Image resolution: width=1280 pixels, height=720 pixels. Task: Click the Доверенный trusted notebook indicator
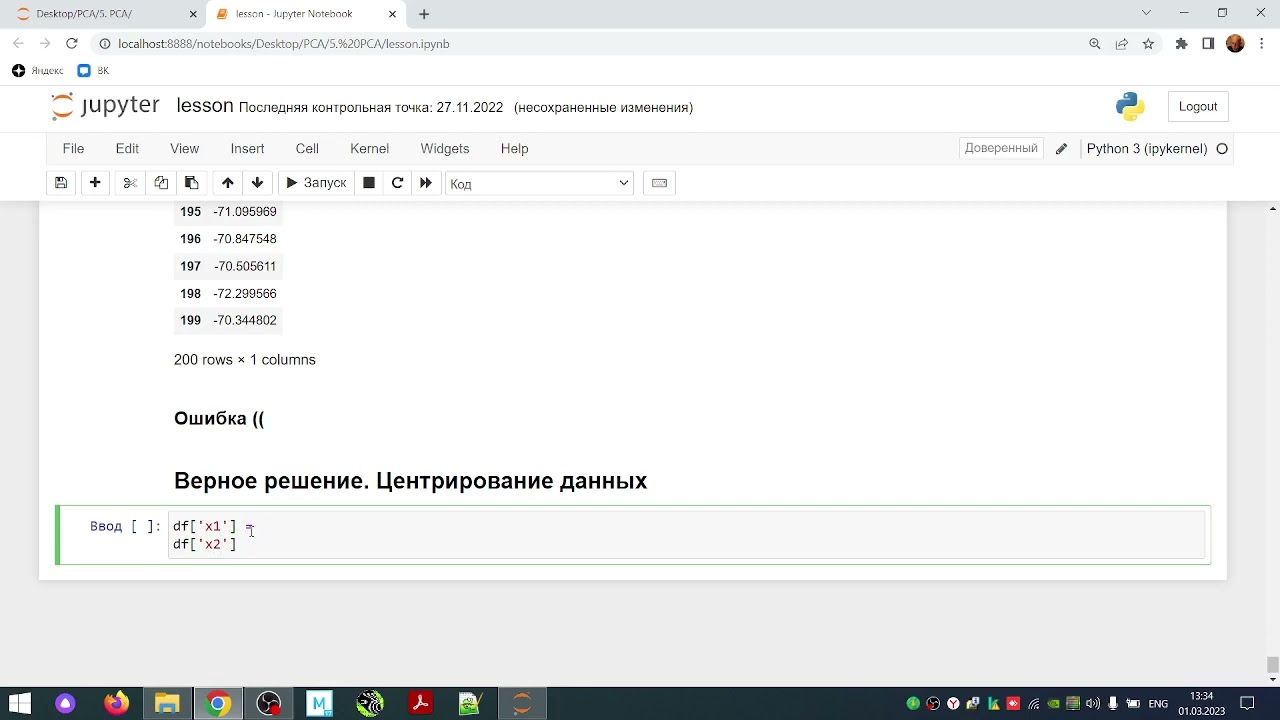[1001, 148]
